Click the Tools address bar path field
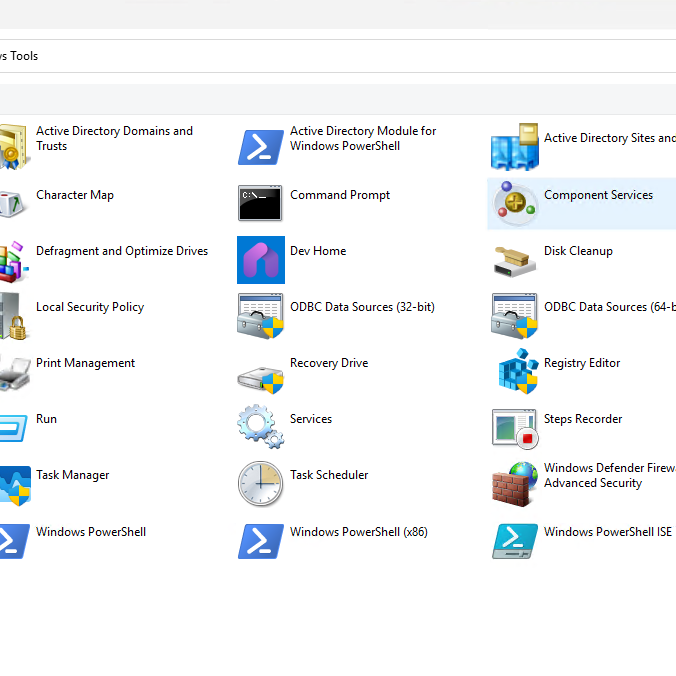The height and width of the screenshot is (676, 676). pos(338,56)
